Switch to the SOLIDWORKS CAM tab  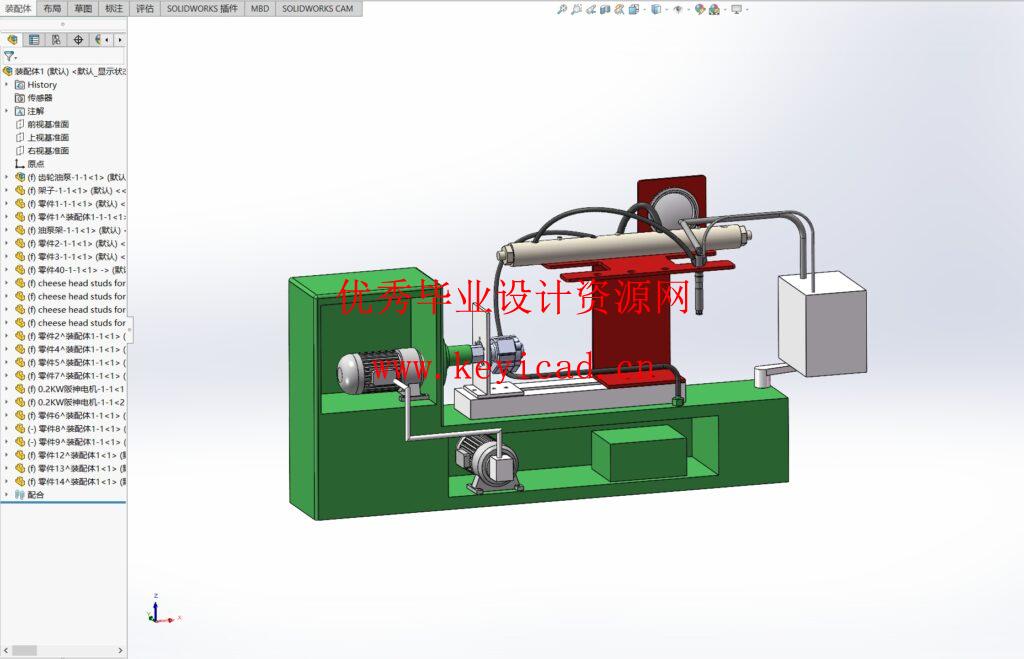point(317,8)
